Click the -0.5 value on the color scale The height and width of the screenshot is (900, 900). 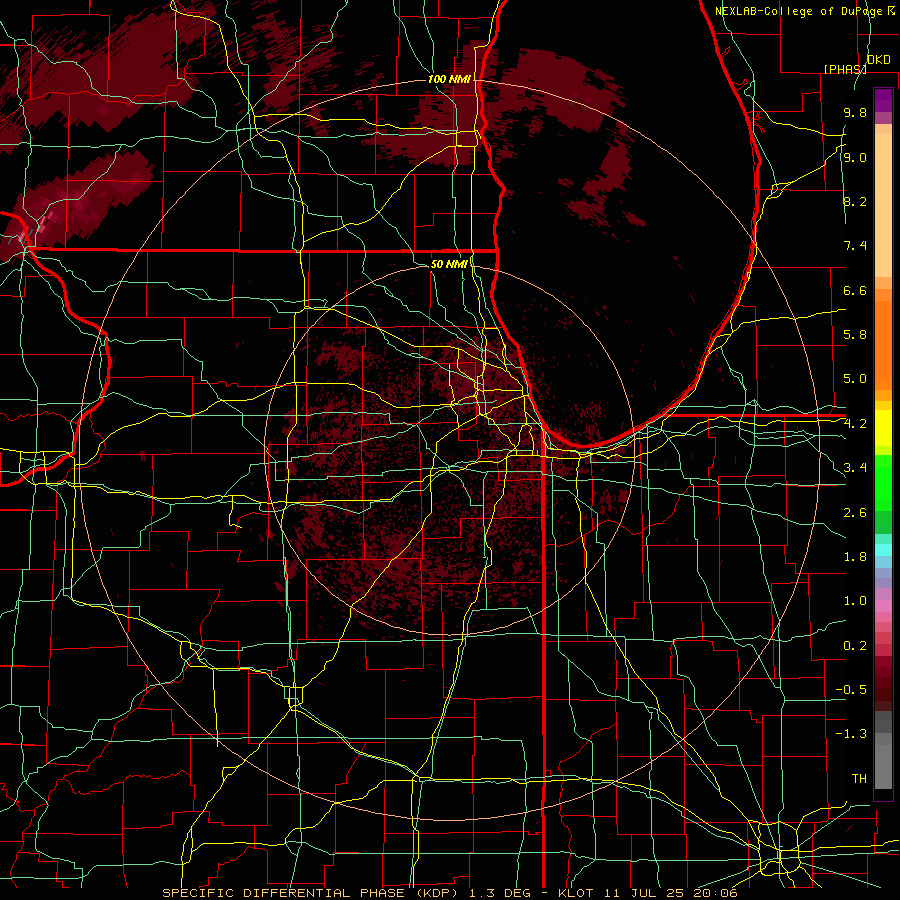(x=851, y=690)
